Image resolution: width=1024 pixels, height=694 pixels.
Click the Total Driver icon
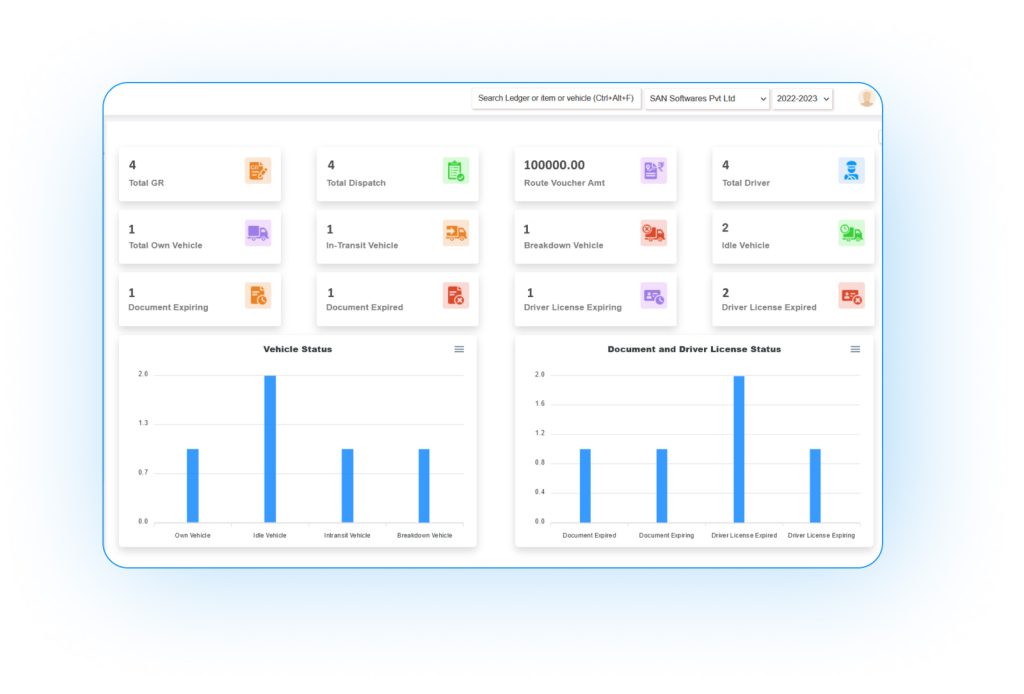tap(851, 170)
